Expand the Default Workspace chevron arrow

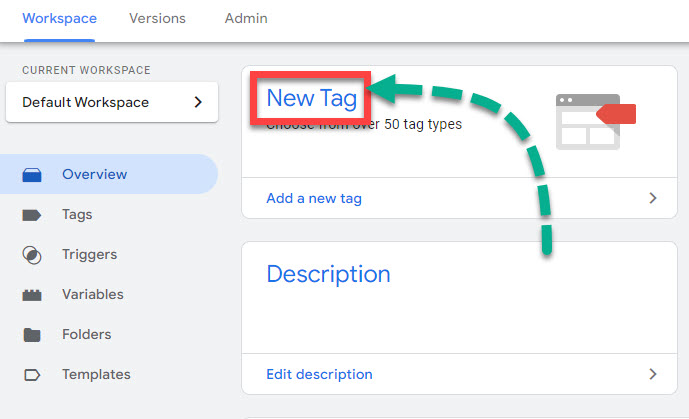pyautogui.click(x=198, y=102)
